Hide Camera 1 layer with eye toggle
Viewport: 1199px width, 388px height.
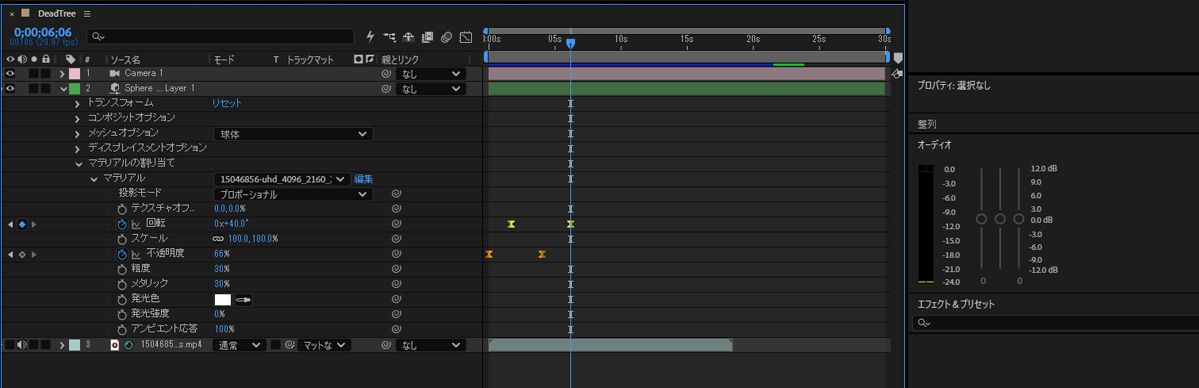pyautogui.click(x=10, y=73)
